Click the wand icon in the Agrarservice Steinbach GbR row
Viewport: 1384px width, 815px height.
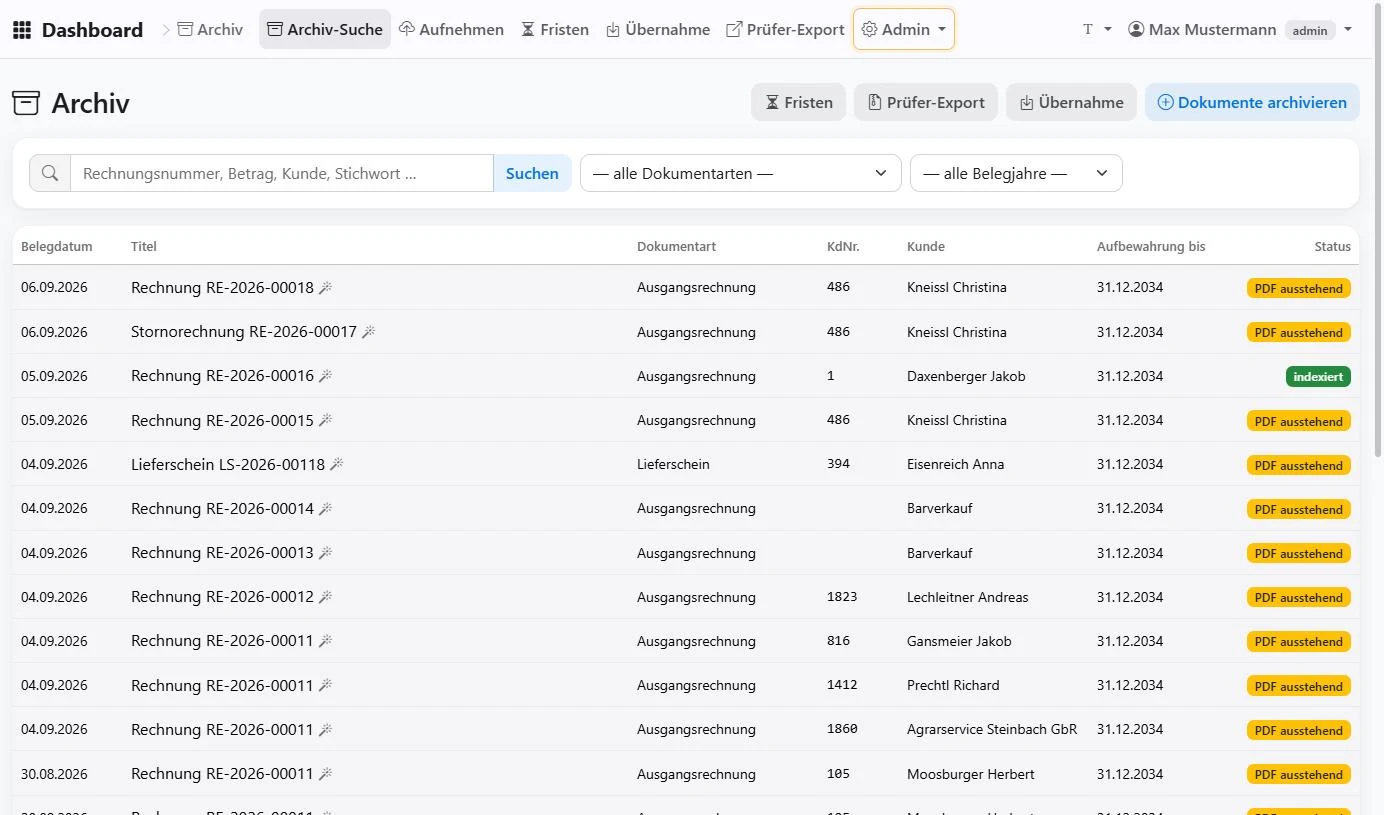click(x=325, y=730)
